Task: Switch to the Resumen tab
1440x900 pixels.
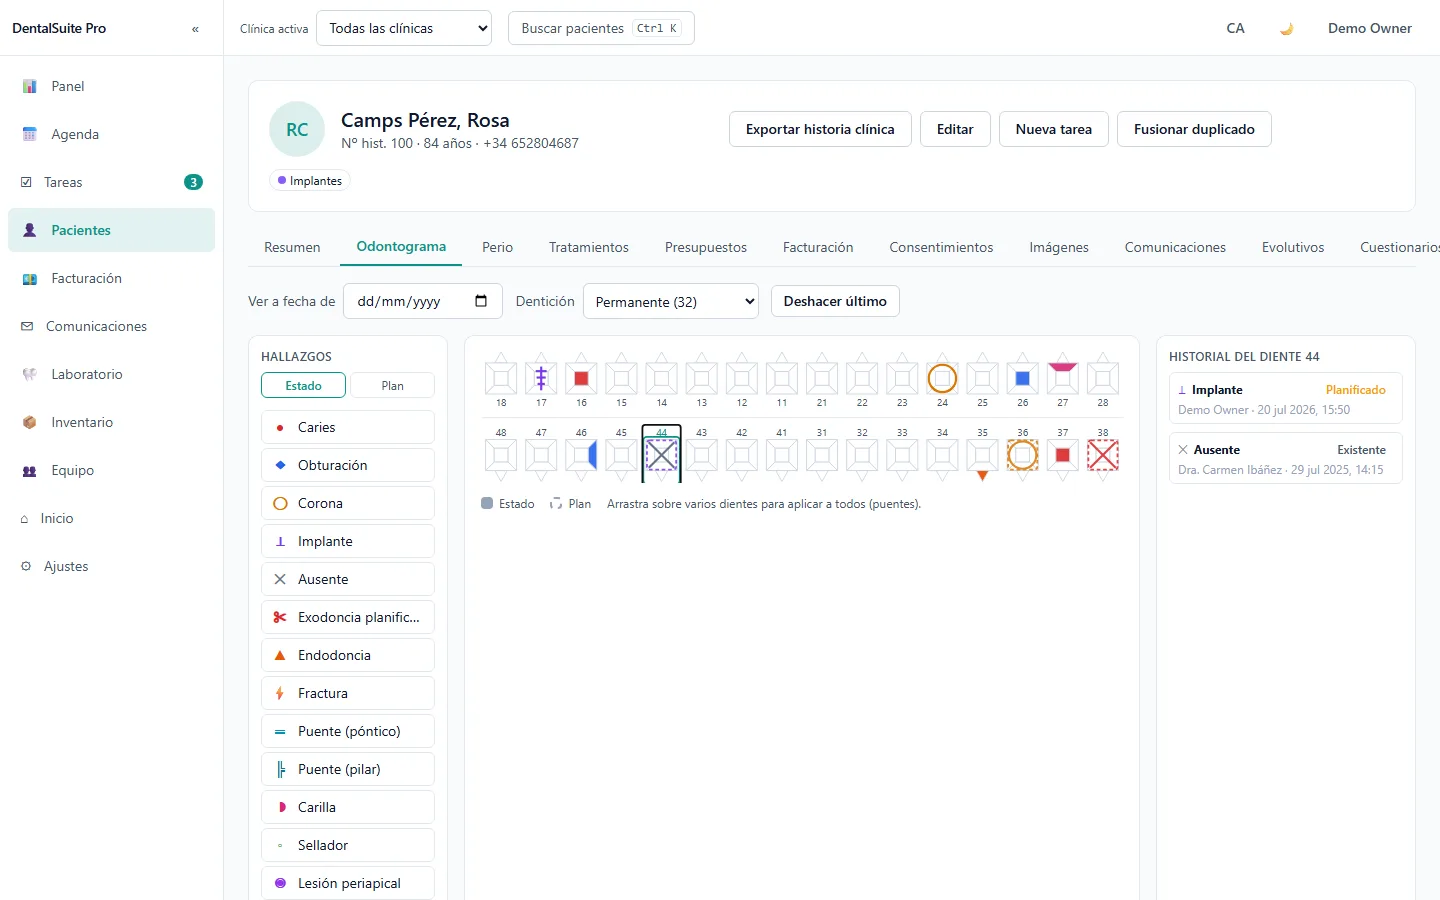Action: click(x=292, y=247)
